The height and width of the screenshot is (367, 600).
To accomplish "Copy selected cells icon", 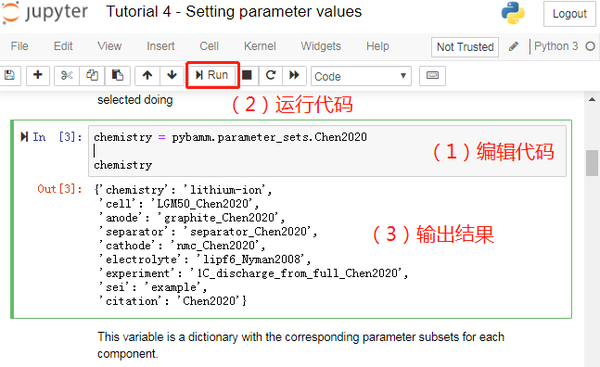I will (92, 75).
